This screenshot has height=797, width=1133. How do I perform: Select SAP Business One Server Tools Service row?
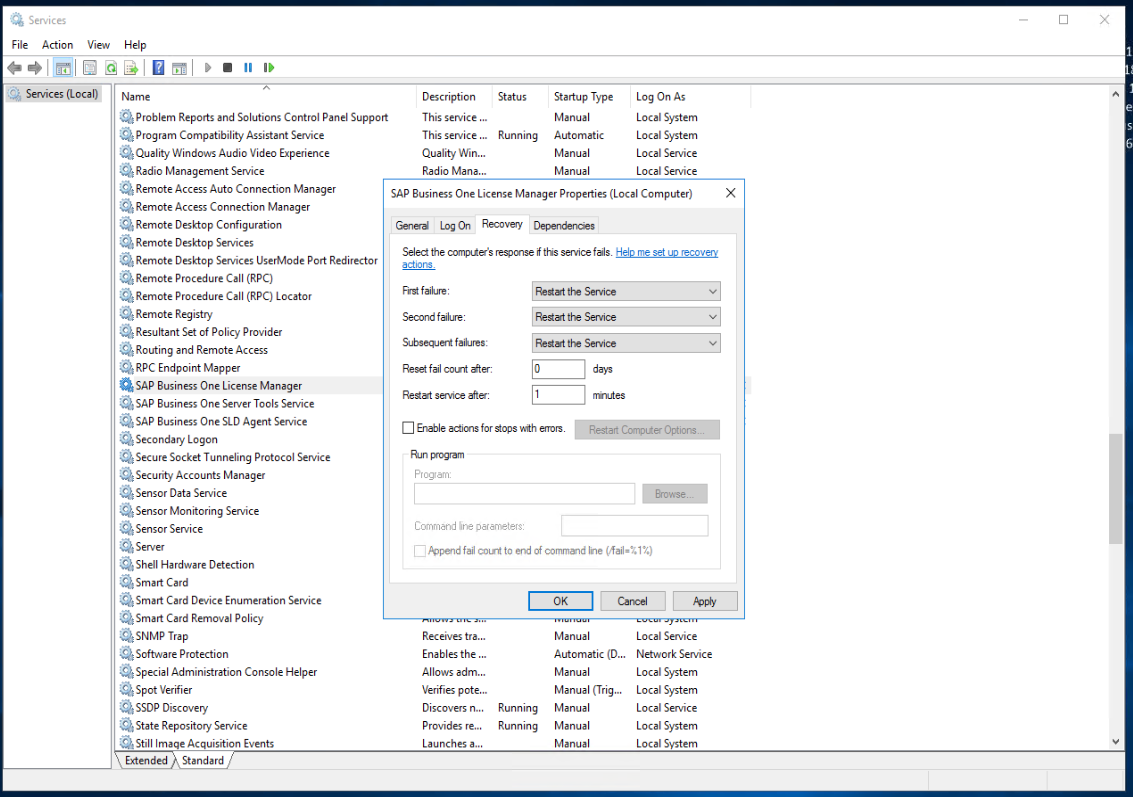pos(250,403)
